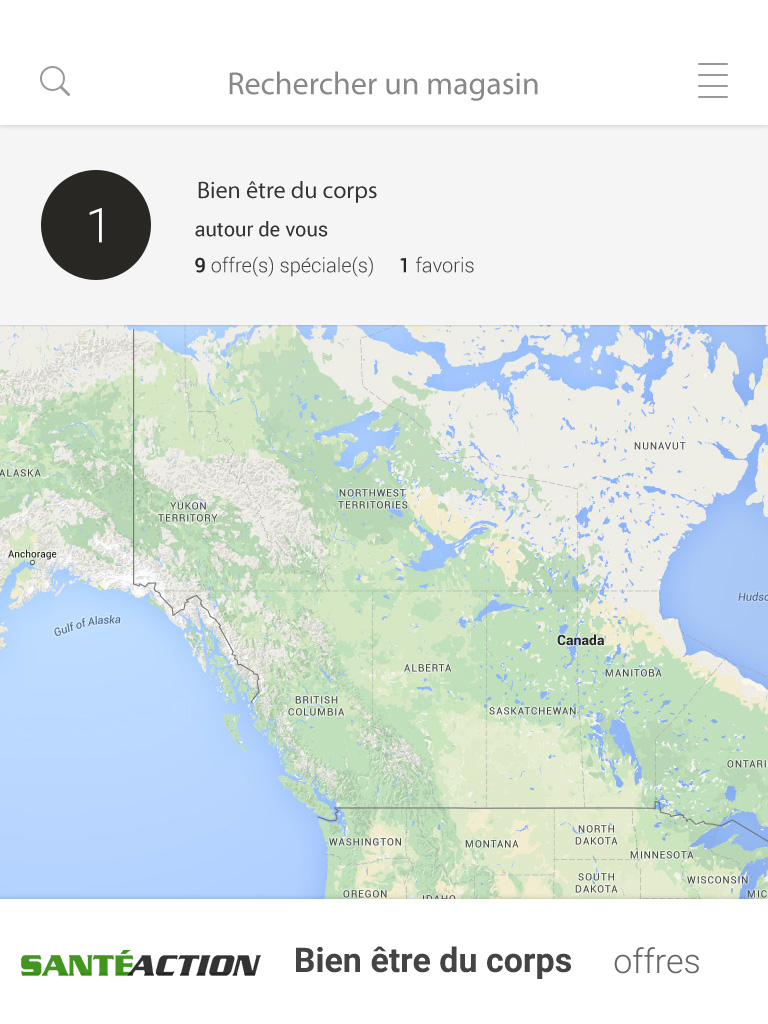Click Northwest Territories map label
This screenshot has width=768, height=1024.
click(373, 499)
